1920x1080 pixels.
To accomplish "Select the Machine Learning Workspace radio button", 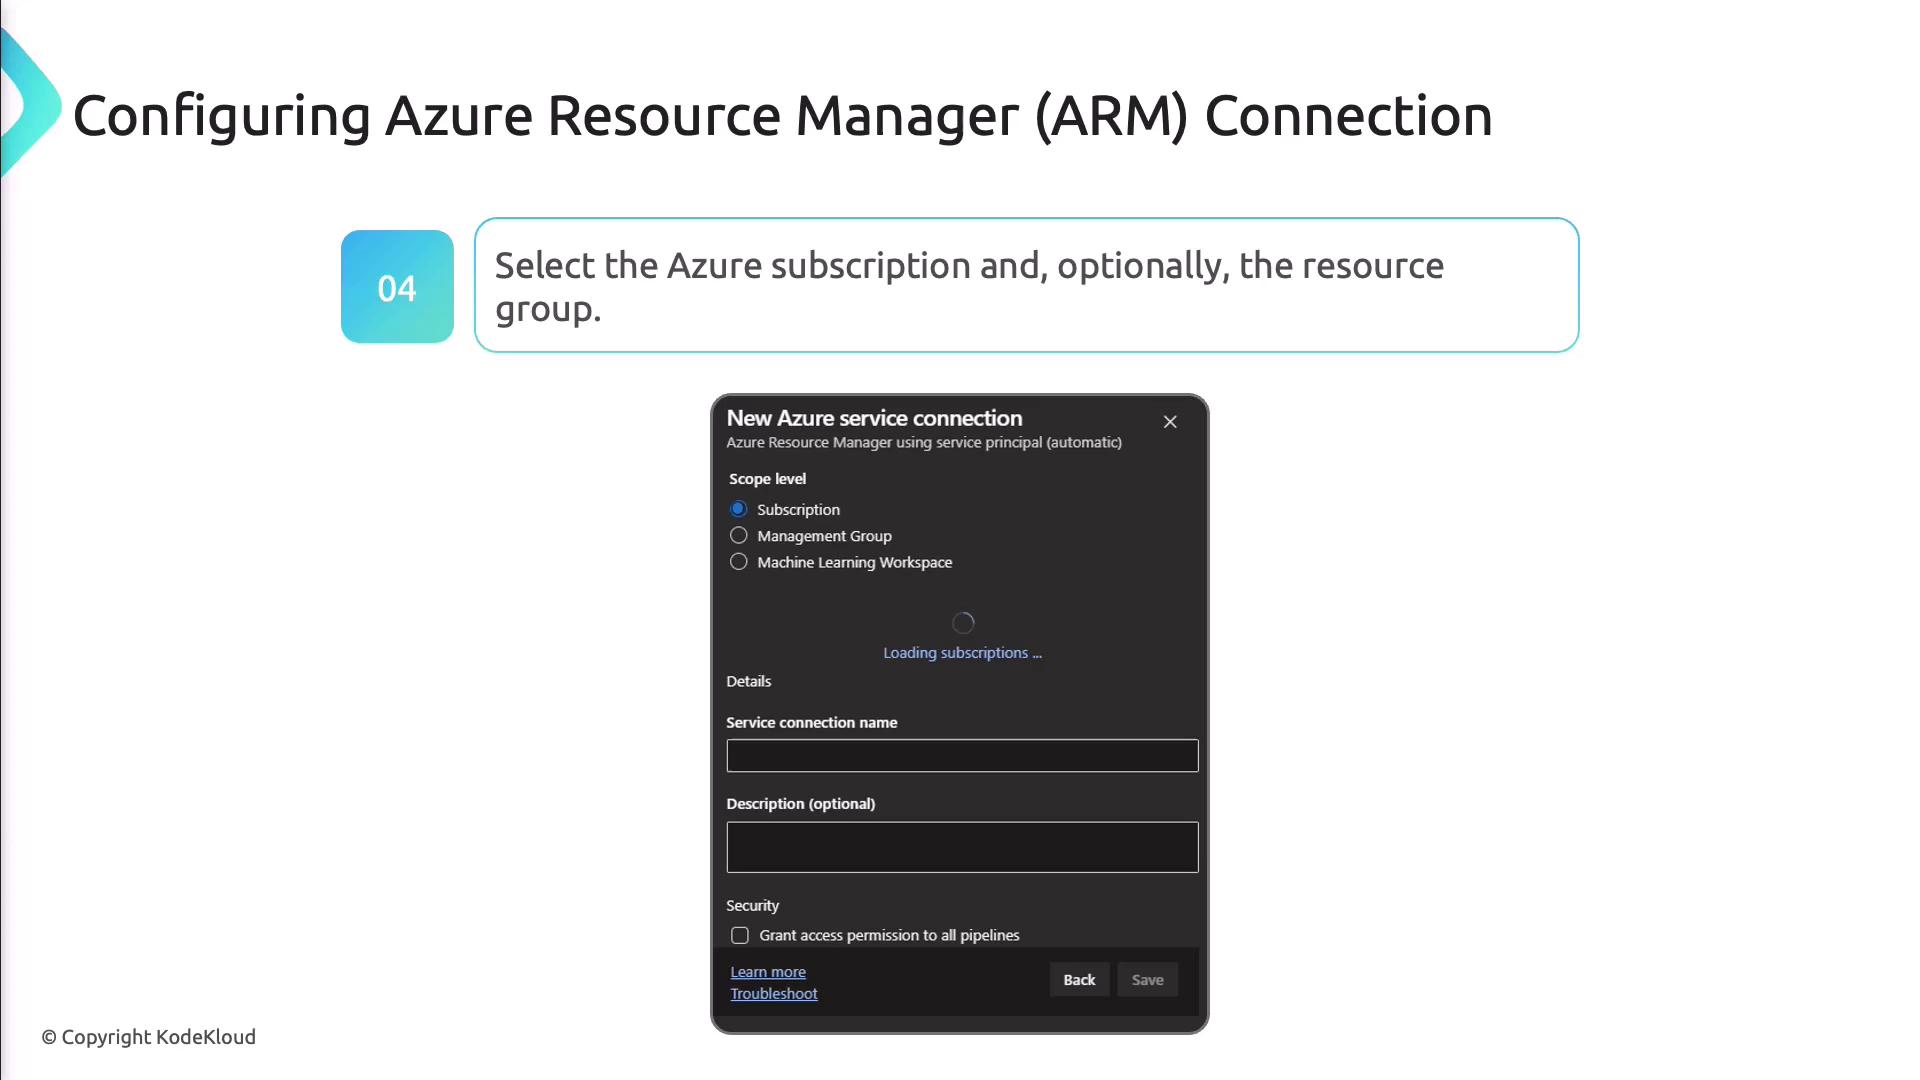I will [x=739, y=562].
